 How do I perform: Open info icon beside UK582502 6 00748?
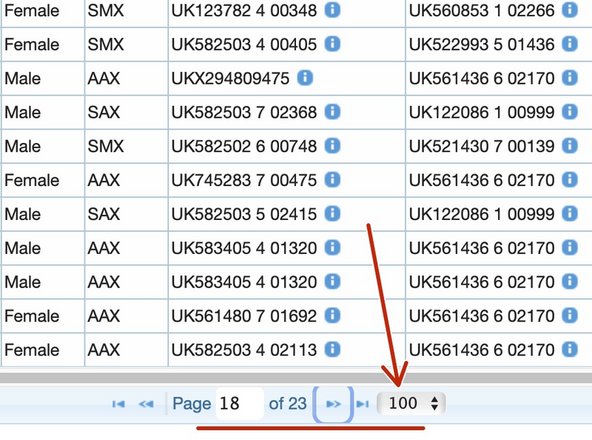[333, 146]
